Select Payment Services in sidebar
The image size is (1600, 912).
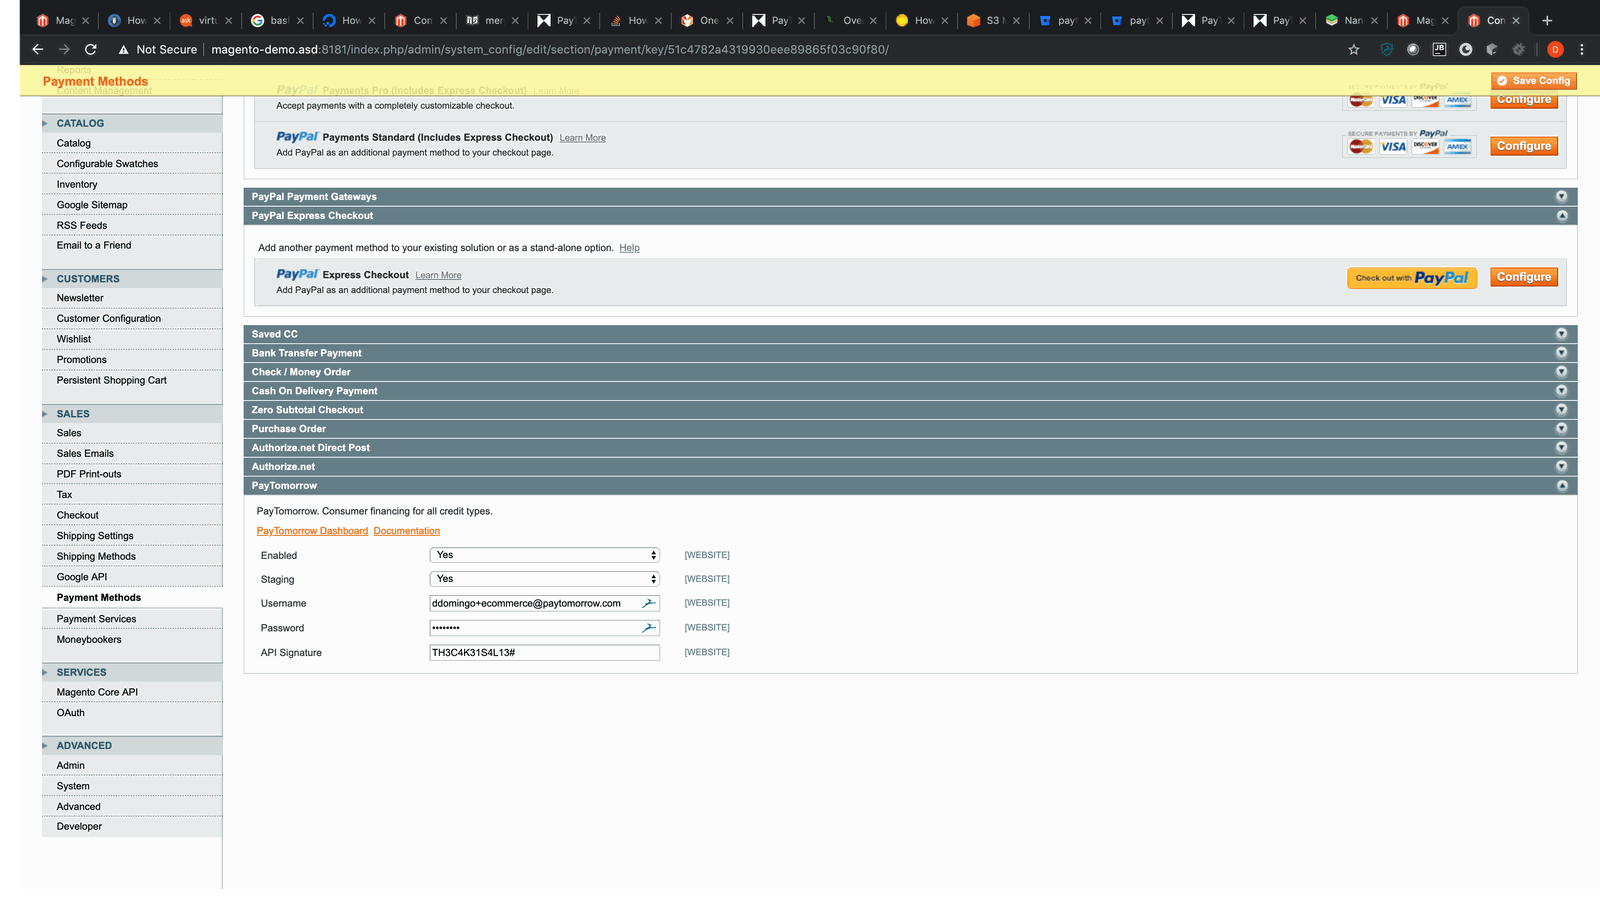point(96,619)
